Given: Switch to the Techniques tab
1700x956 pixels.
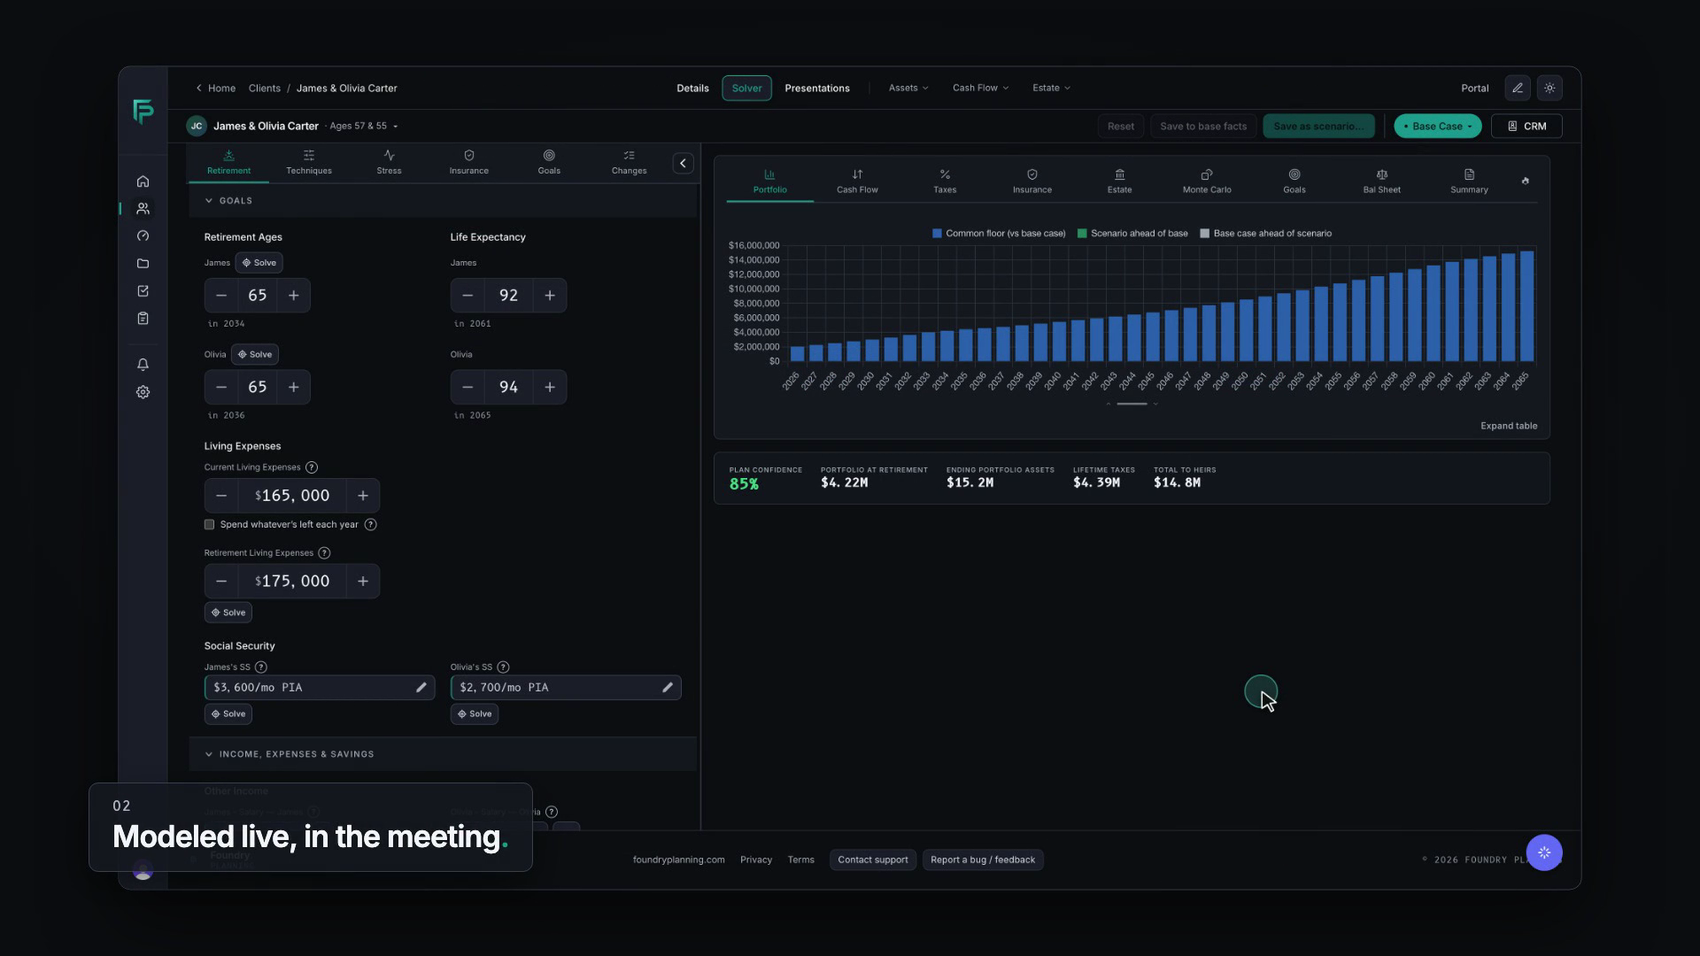Looking at the screenshot, I should point(309,162).
